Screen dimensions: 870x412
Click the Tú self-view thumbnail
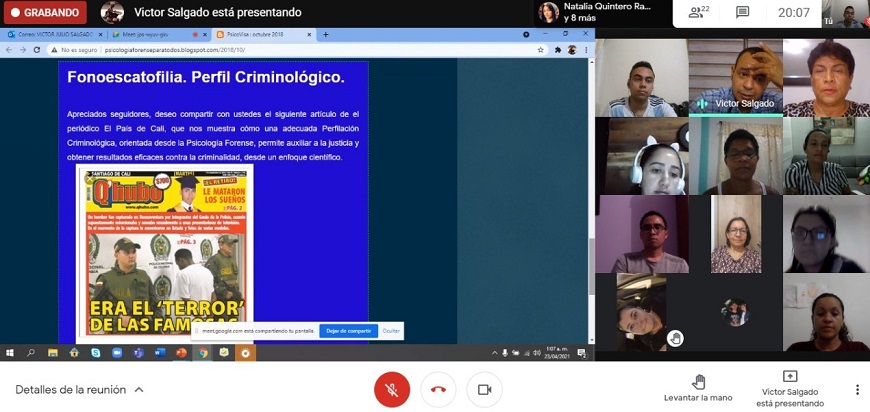pos(846,13)
